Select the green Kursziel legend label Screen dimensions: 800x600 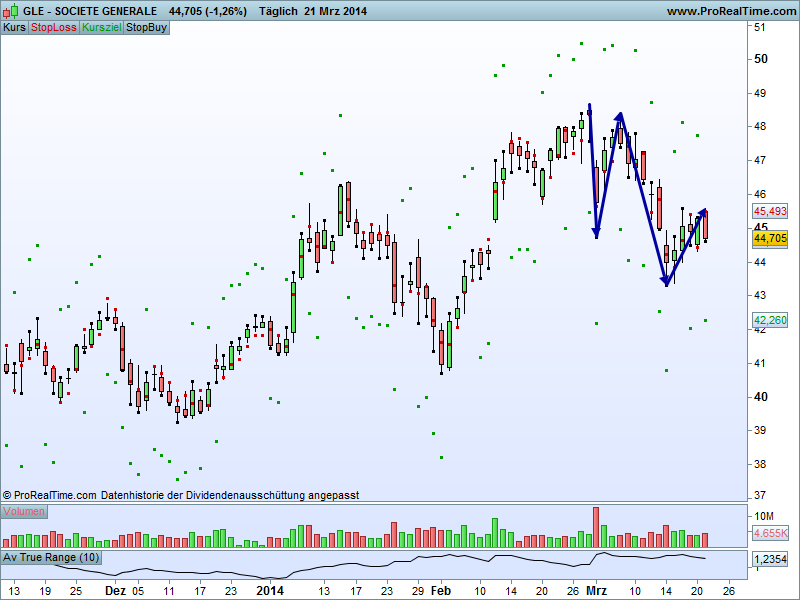click(x=102, y=28)
